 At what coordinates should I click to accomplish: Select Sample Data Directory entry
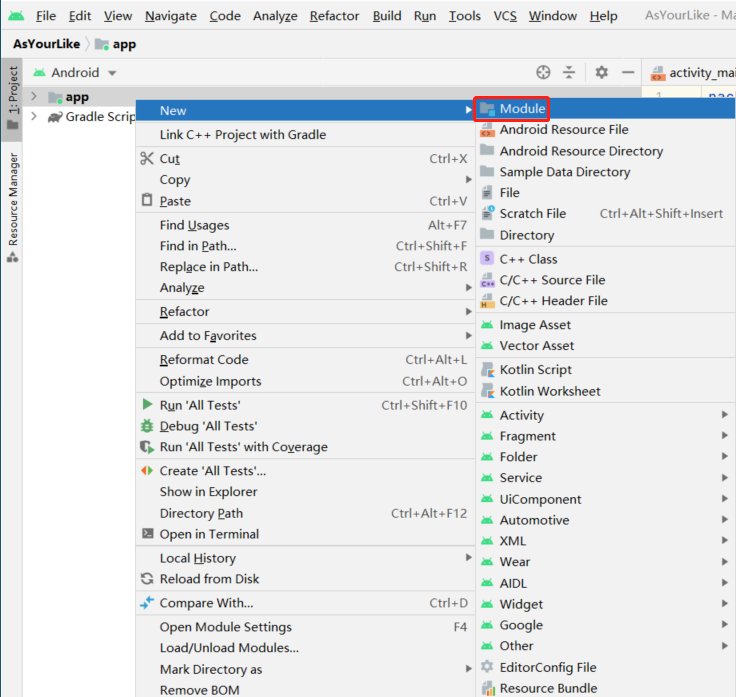(606, 172)
